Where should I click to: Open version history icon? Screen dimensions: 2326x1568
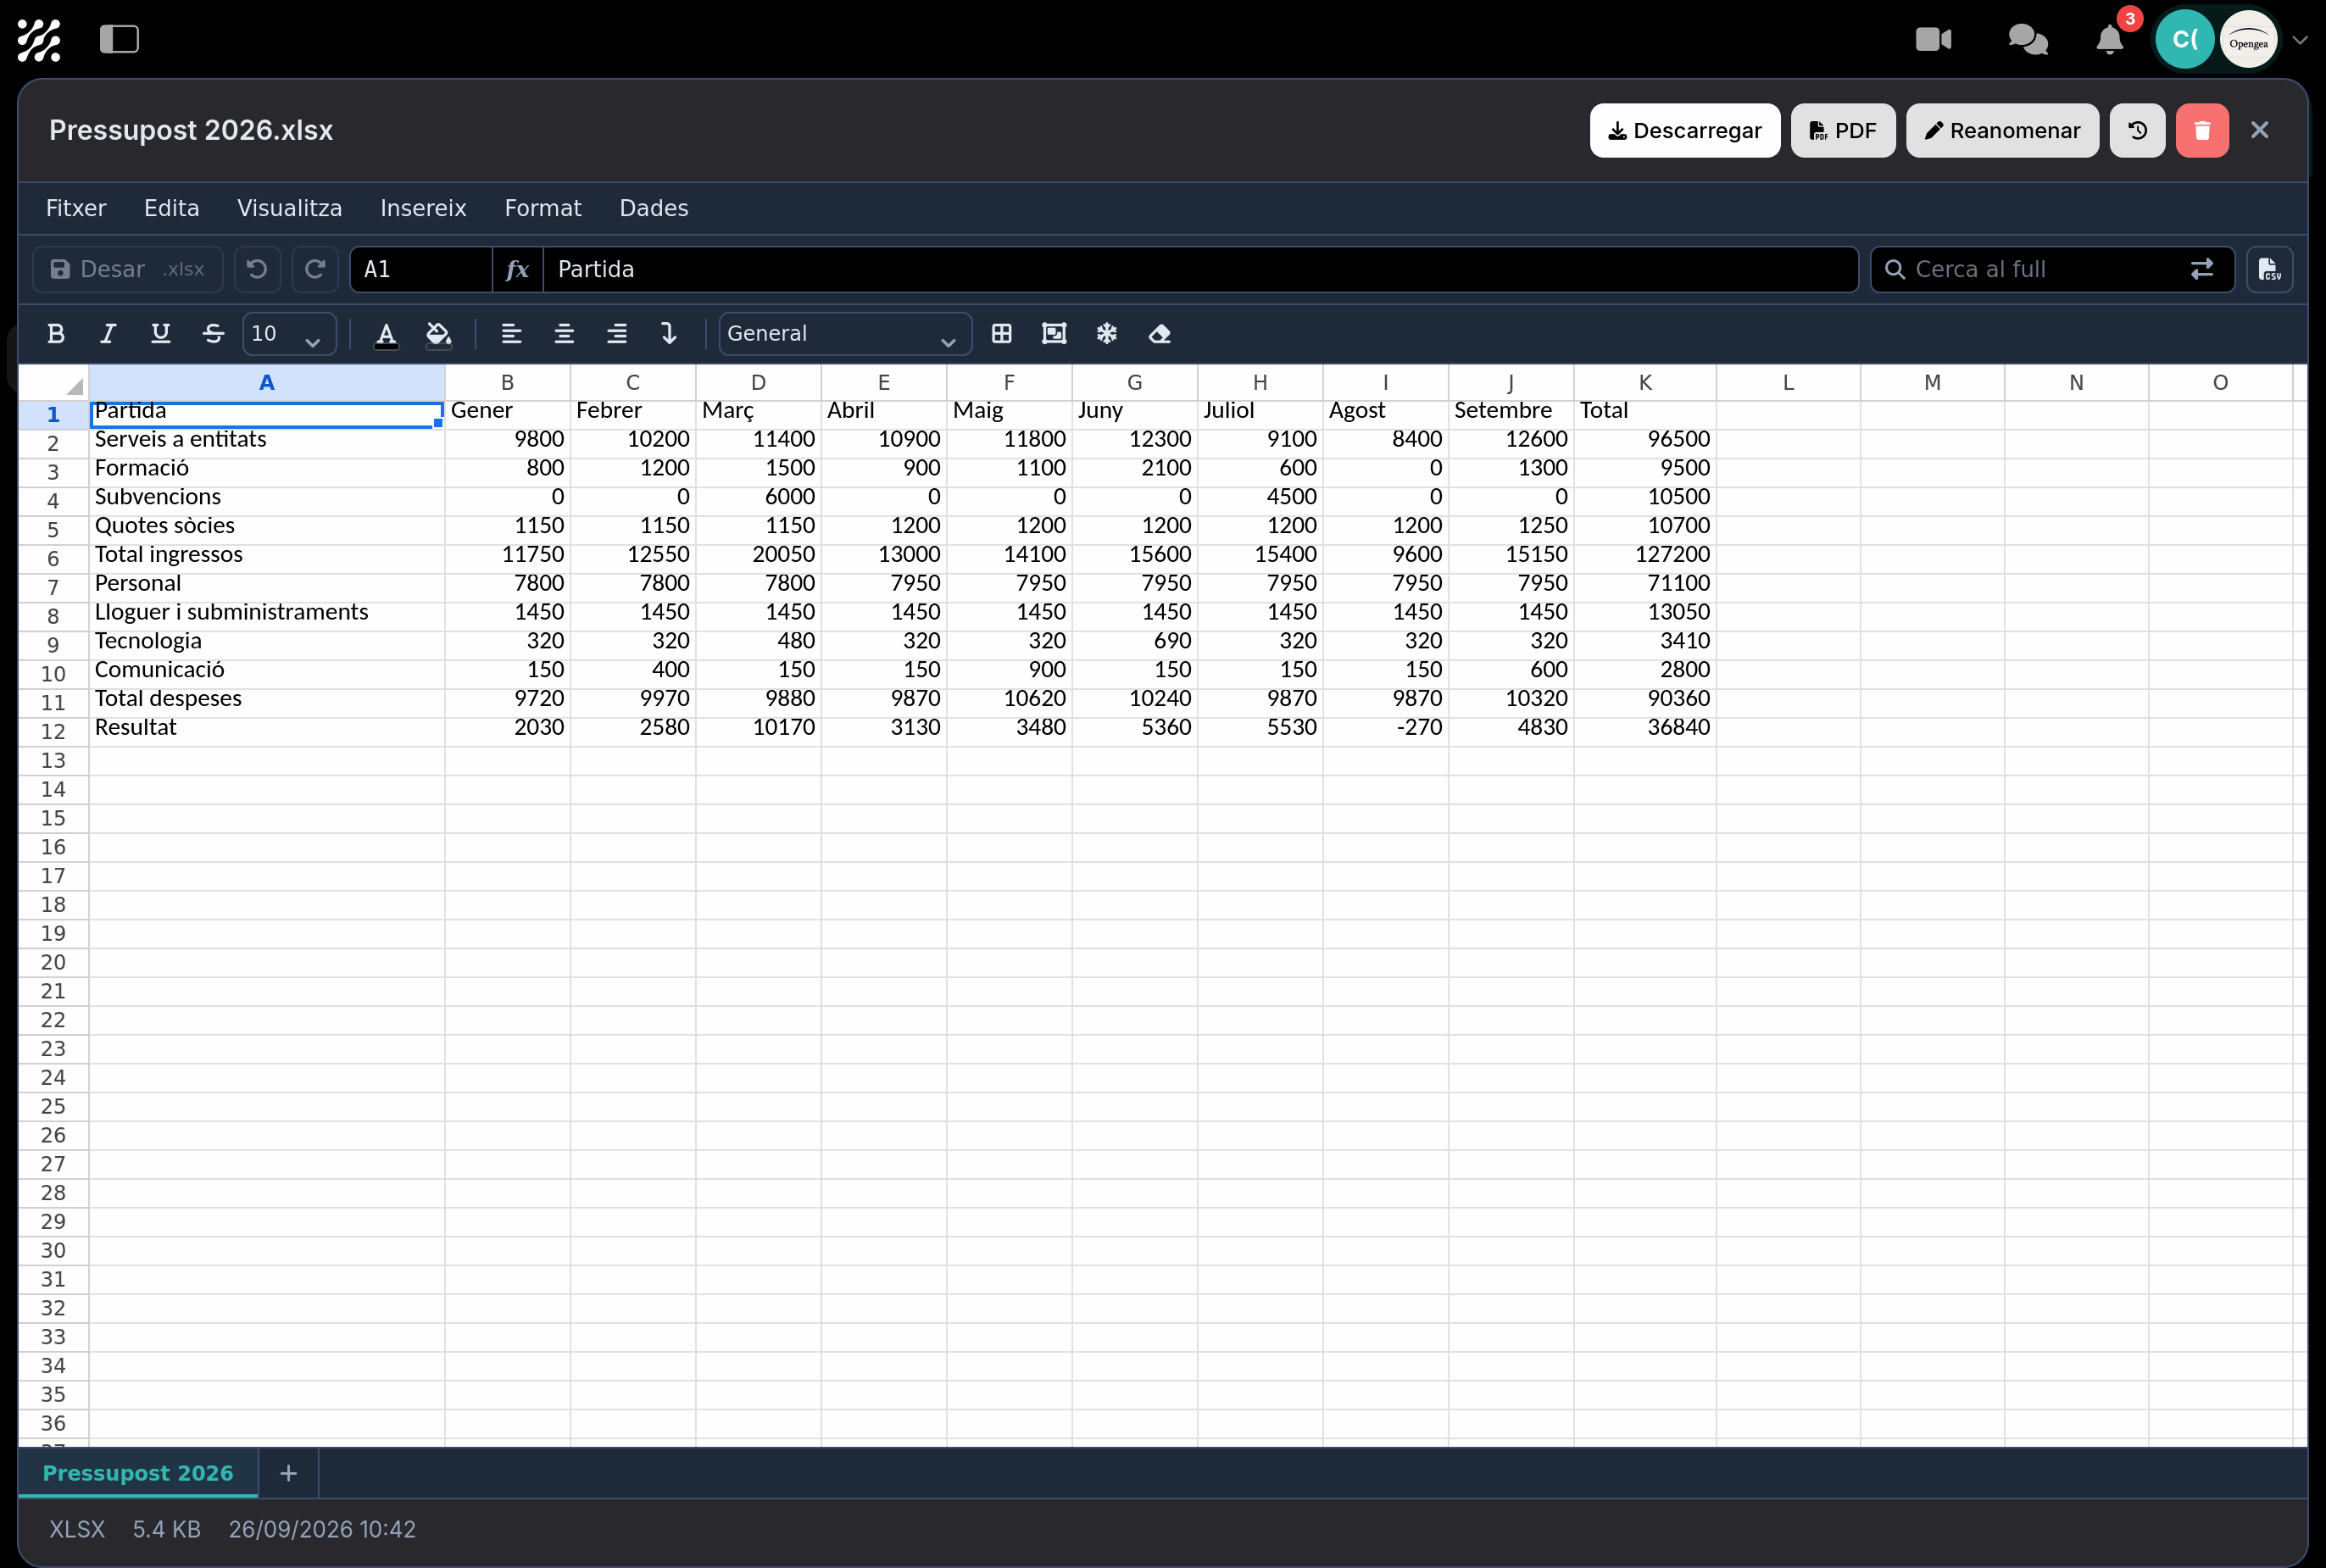[2137, 130]
